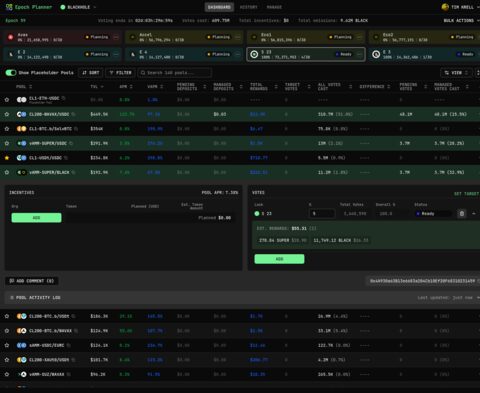This screenshot has height=393, width=480.
Task: Unstar the CL1-USDt/USDC pool
Action: pyautogui.click(x=7, y=158)
